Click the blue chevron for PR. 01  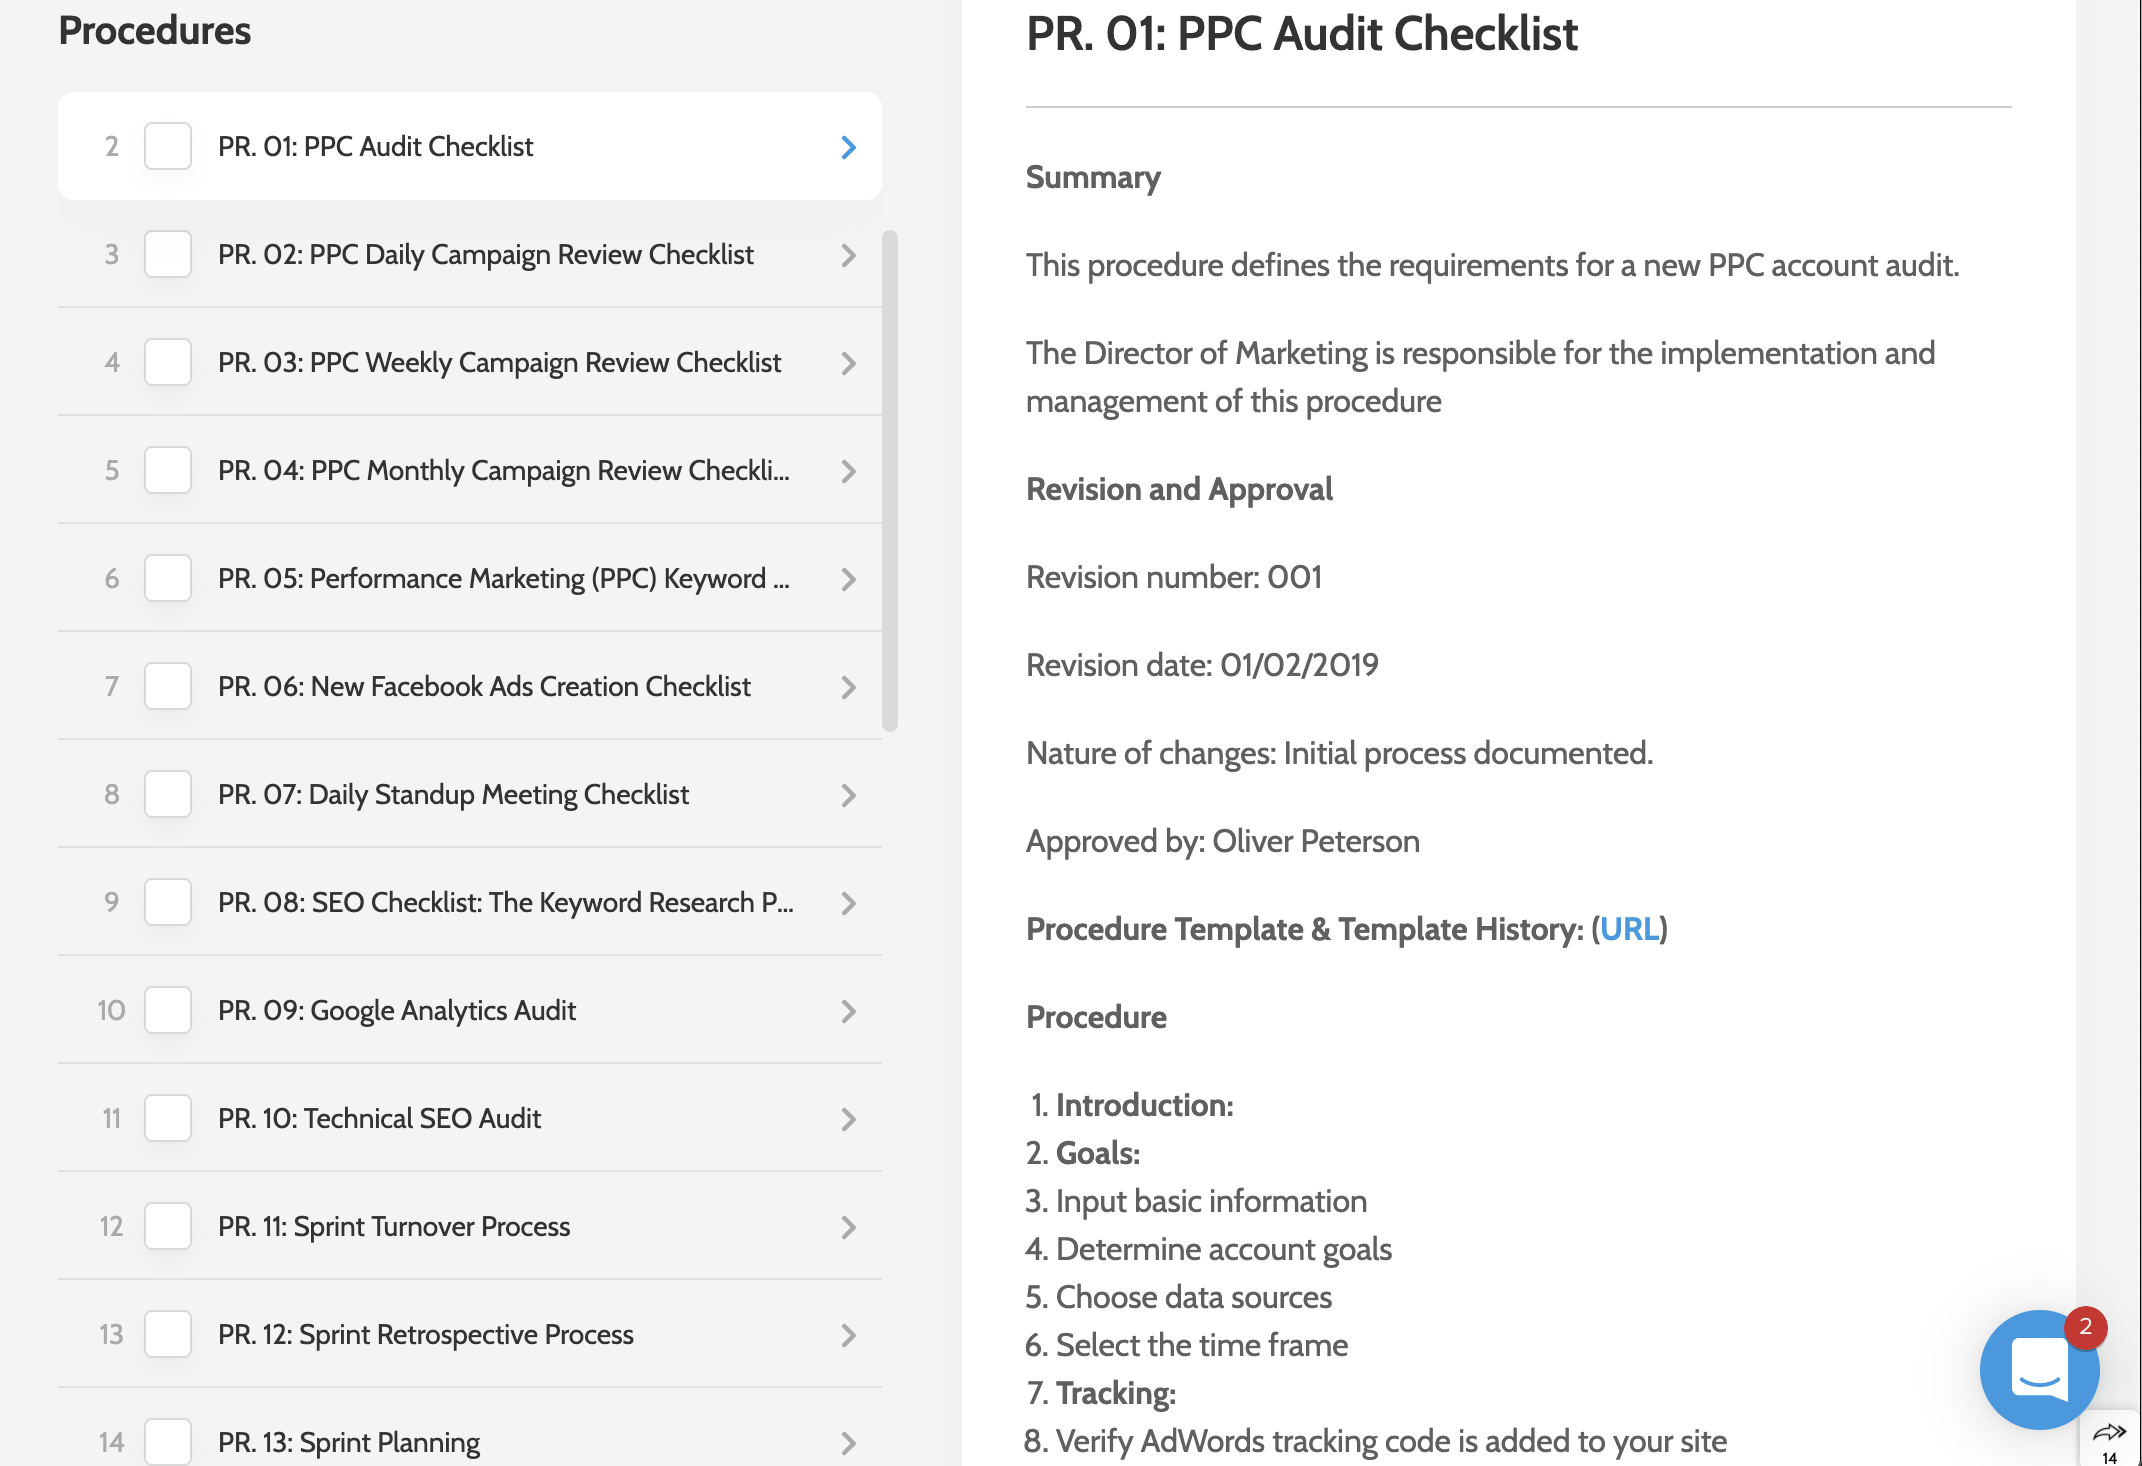click(x=849, y=147)
